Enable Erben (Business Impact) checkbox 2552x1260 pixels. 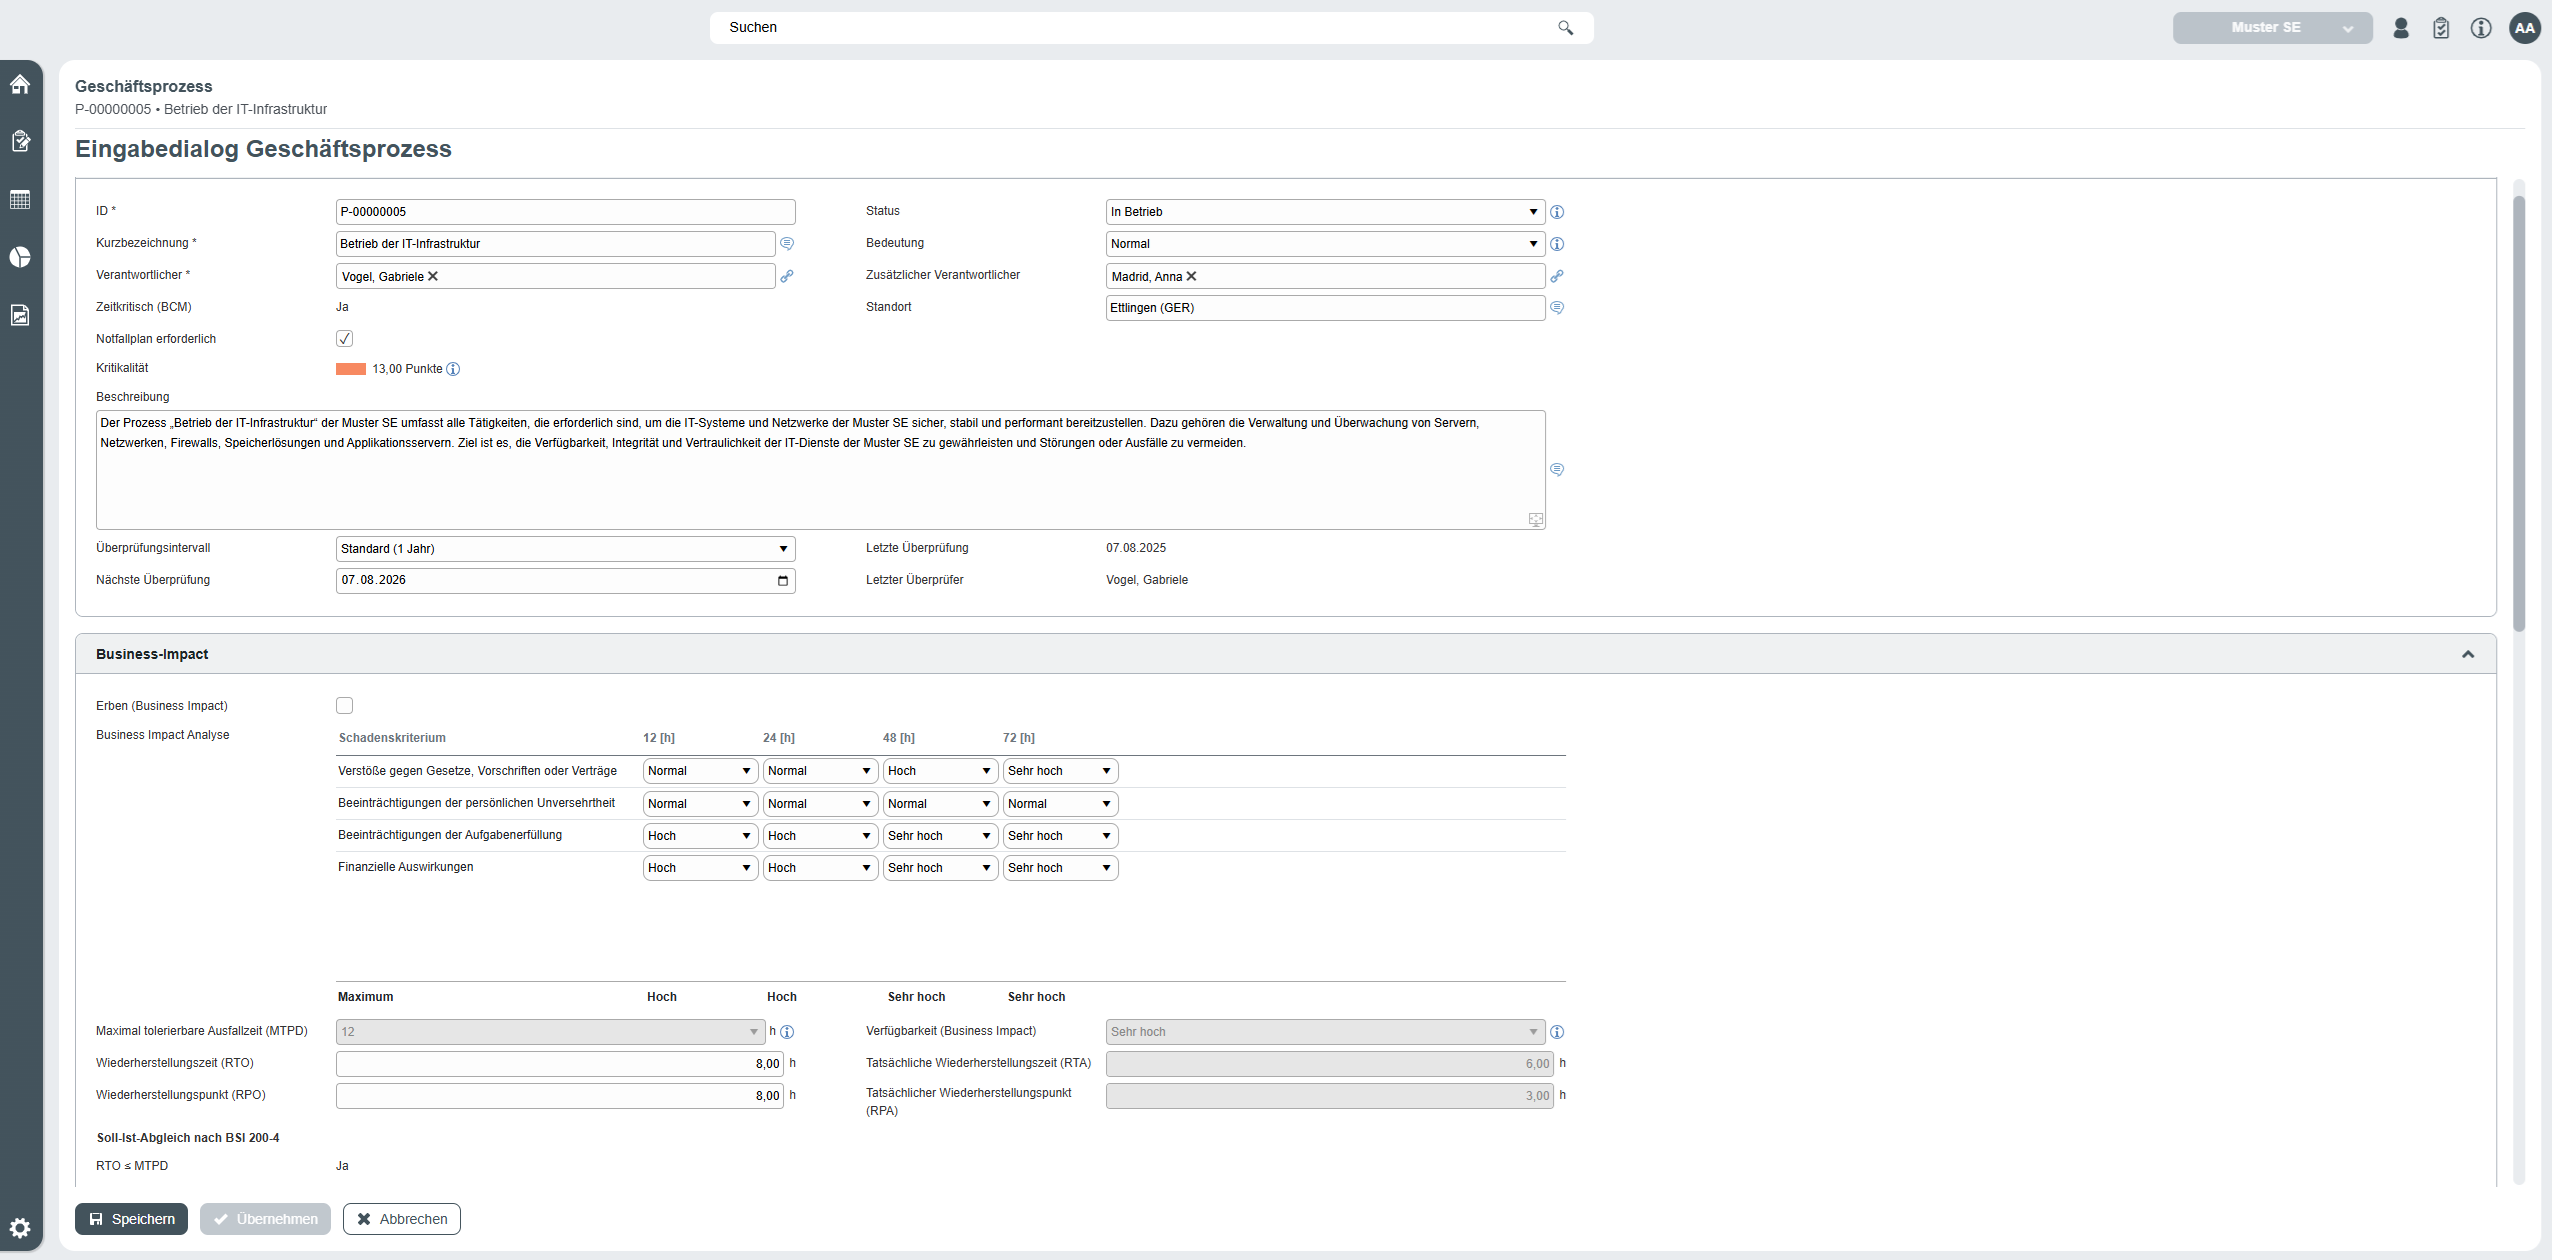345,706
